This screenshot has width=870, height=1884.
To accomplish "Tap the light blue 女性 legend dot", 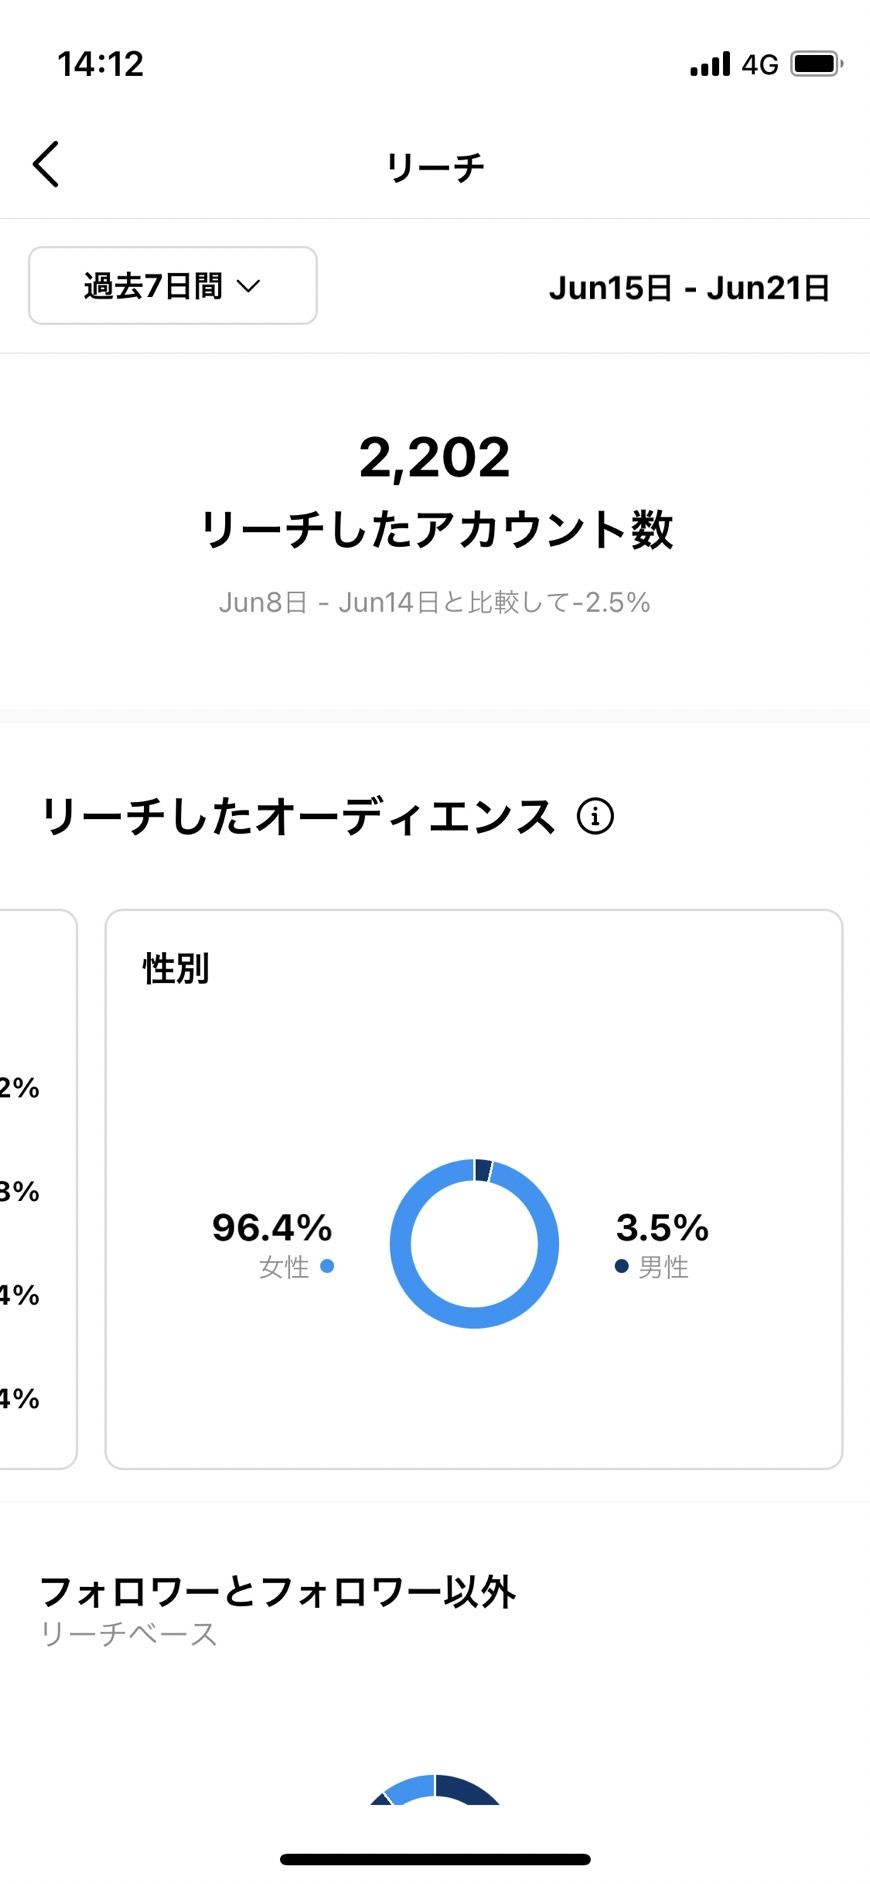I will coord(327,1266).
